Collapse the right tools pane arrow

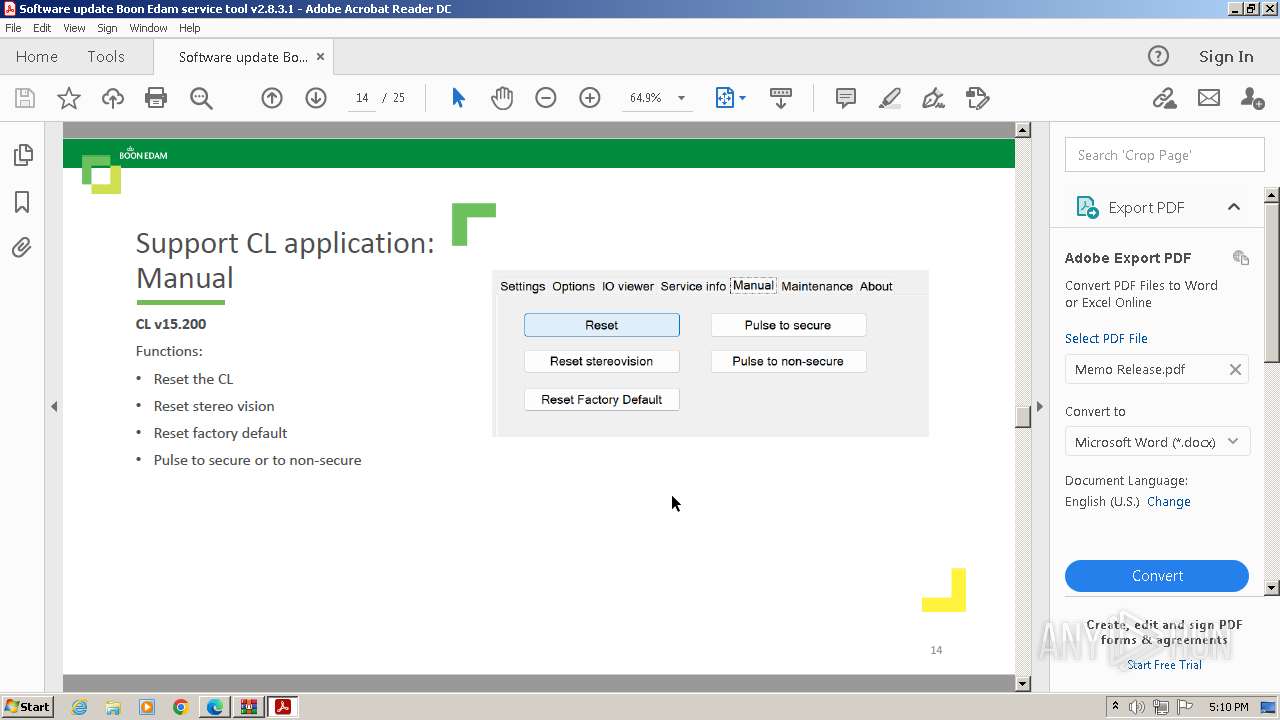pos(1039,407)
